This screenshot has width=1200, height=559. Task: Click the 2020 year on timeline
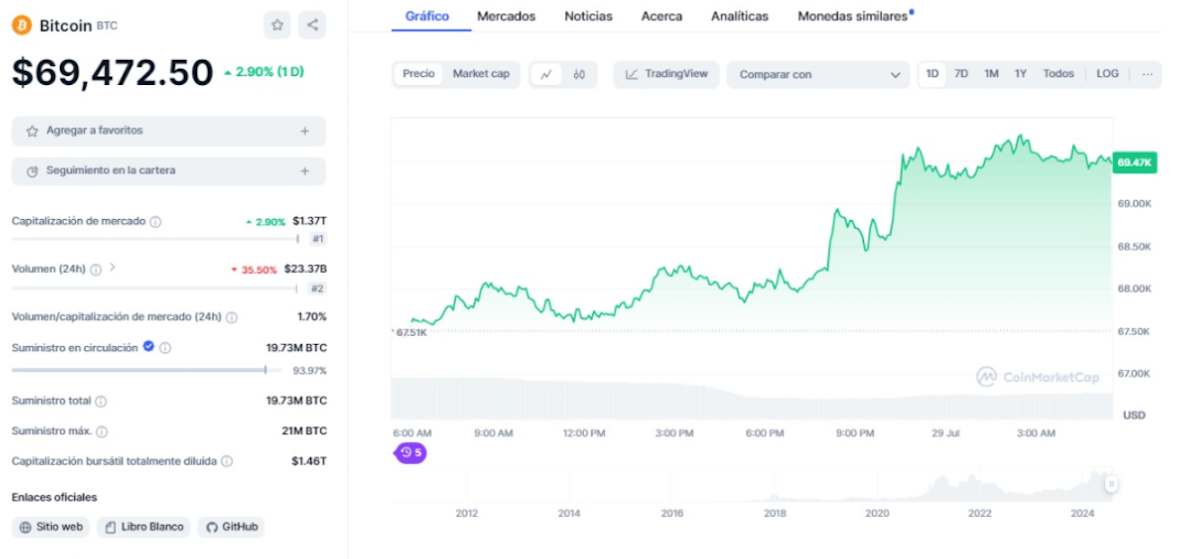click(x=877, y=513)
